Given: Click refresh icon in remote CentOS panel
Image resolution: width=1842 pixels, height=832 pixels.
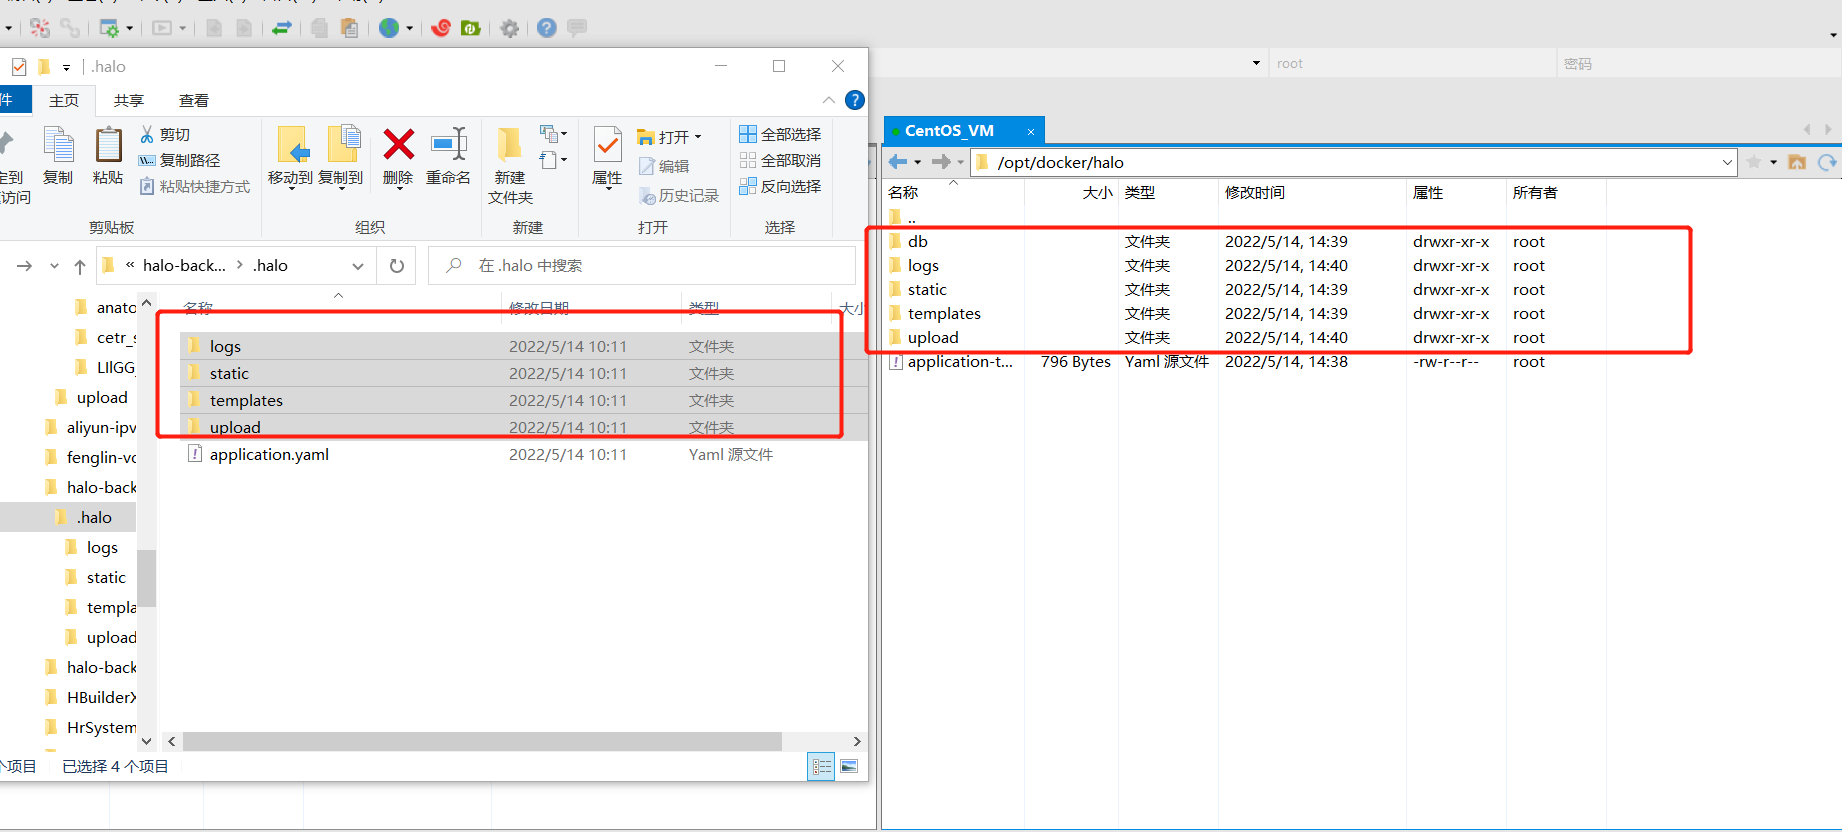Looking at the screenshot, I should pyautogui.click(x=1827, y=162).
